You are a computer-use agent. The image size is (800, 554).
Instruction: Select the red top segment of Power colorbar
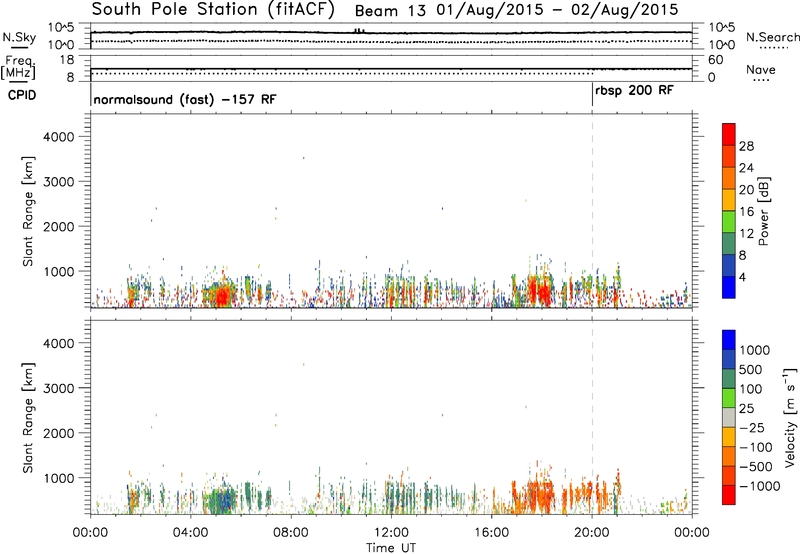click(729, 134)
